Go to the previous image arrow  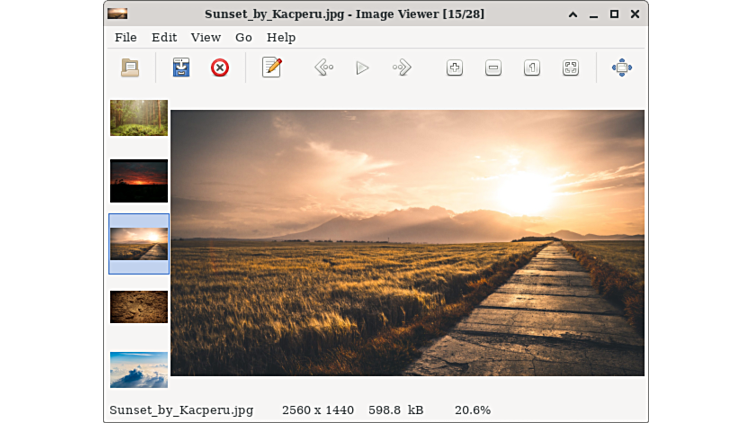(324, 68)
